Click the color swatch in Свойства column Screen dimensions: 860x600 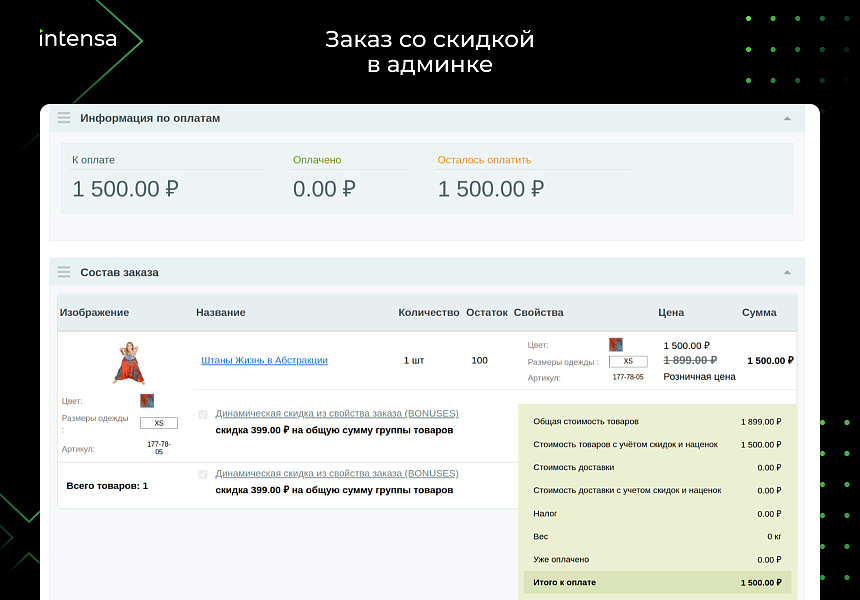616,344
